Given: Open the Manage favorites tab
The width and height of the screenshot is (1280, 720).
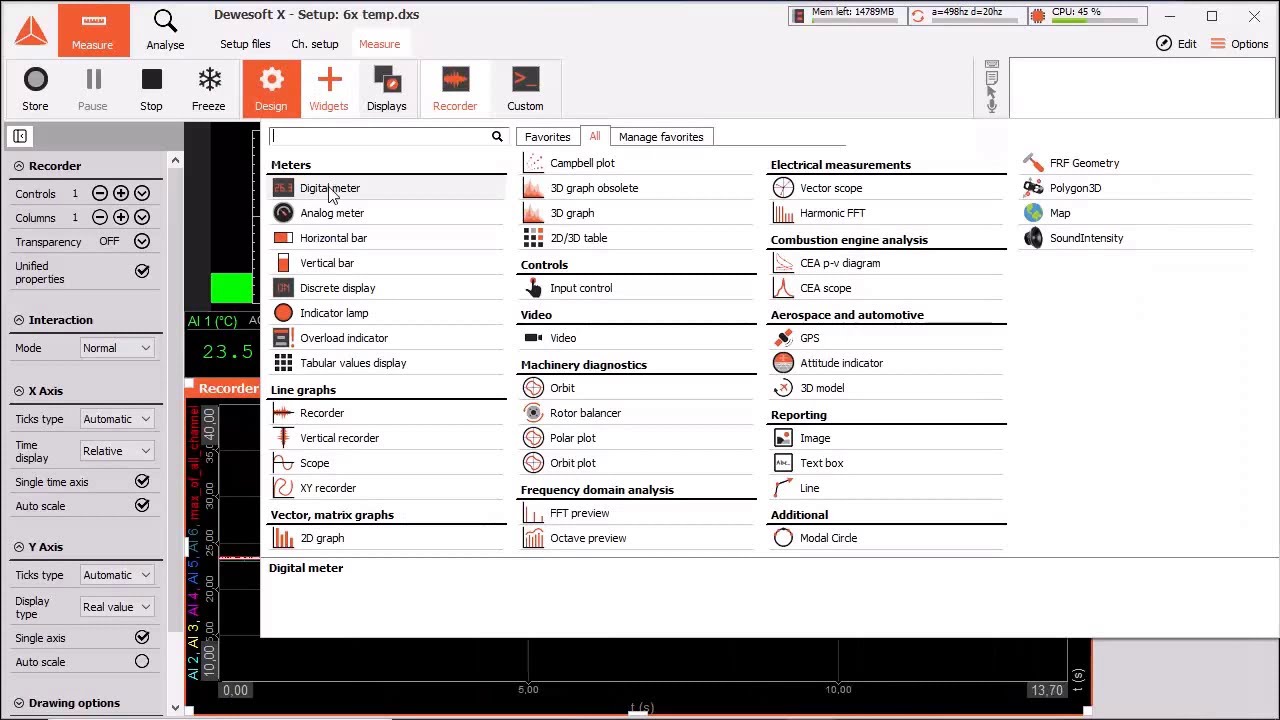Looking at the screenshot, I should coord(661,137).
